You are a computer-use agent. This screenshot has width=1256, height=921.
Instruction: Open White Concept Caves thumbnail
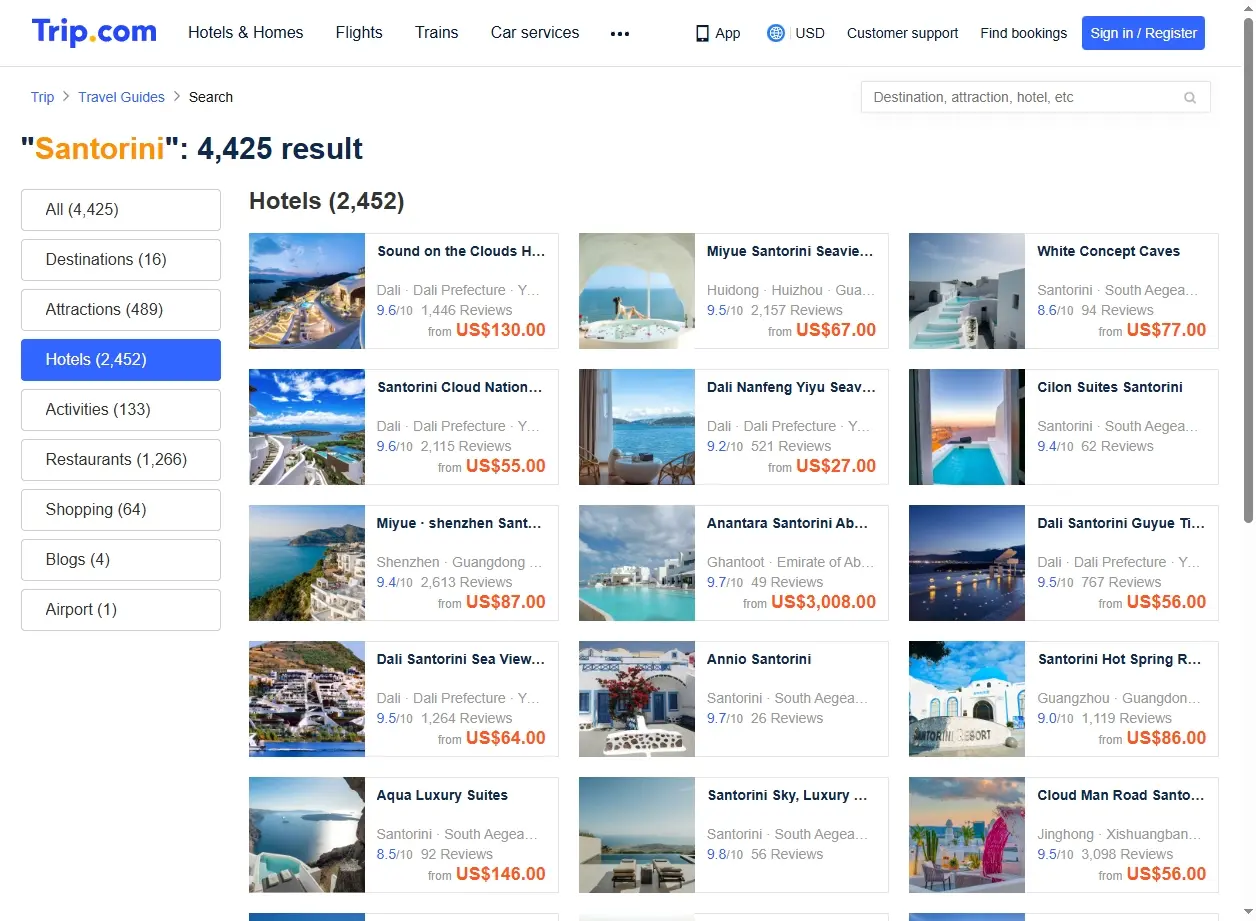coord(967,291)
